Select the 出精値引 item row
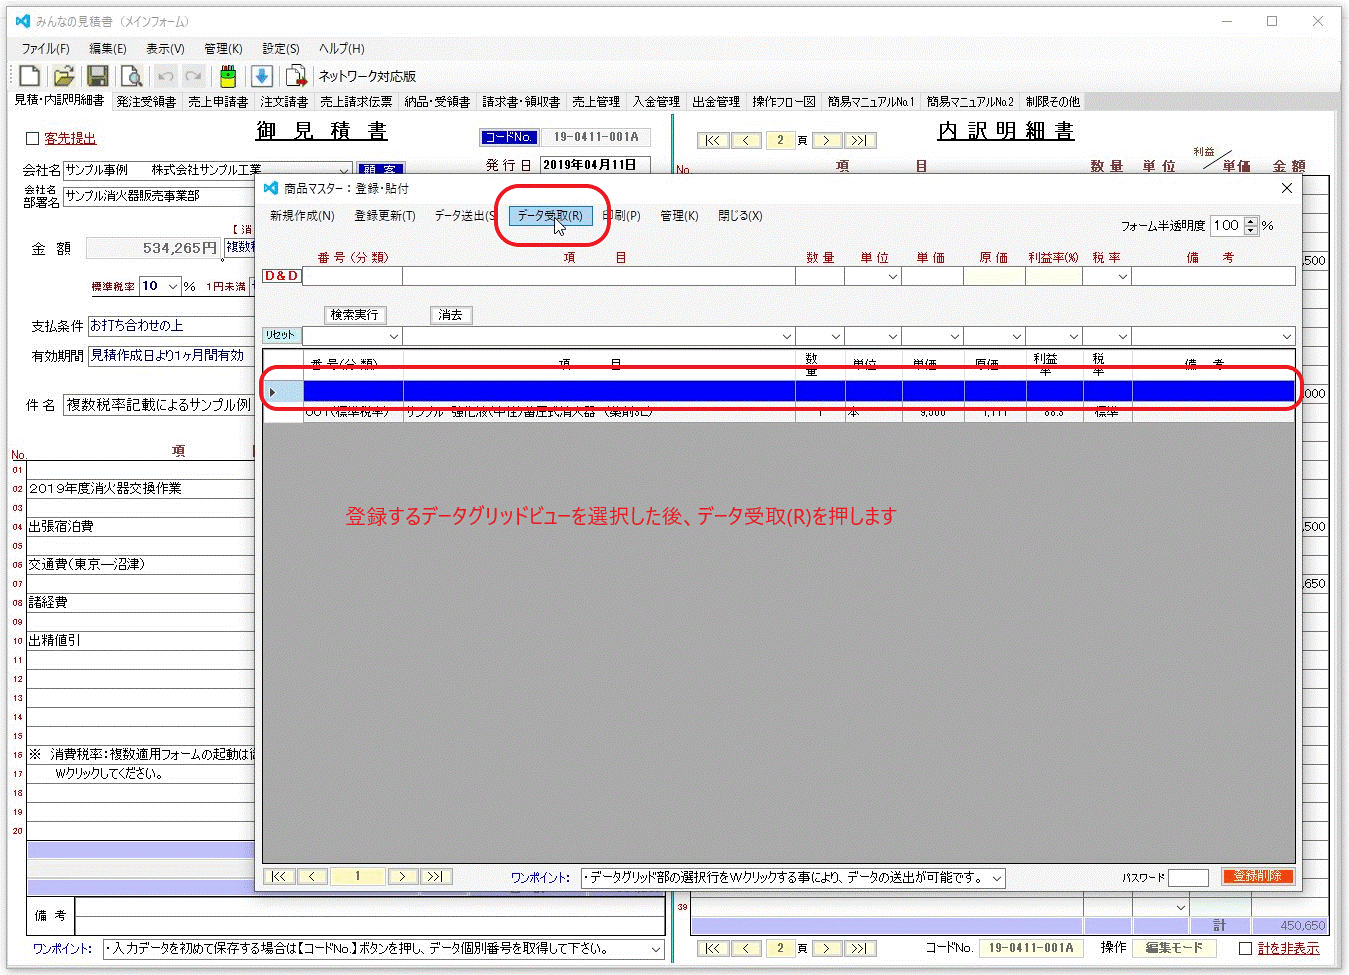Screen dimensions: 1349x975 tap(140, 640)
